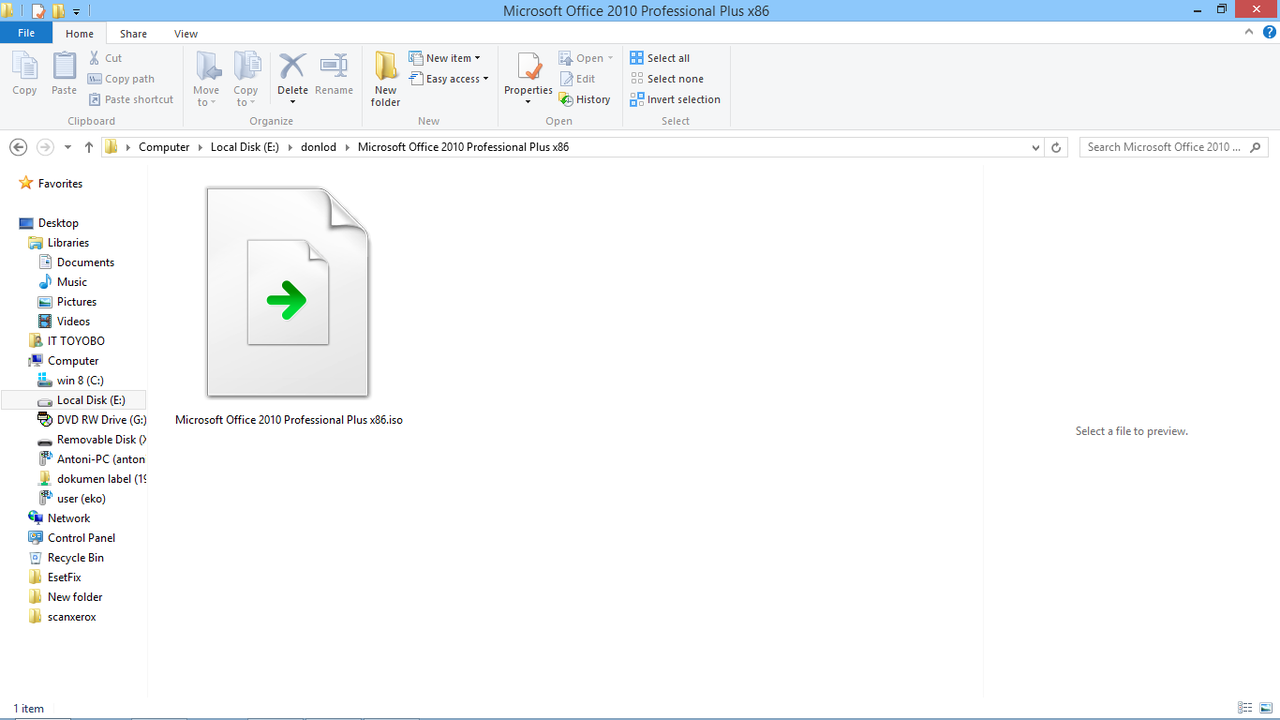This screenshot has width=1280, height=720.
Task: Click the current folder breadcrumb segment
Action: tap(463, 147)
